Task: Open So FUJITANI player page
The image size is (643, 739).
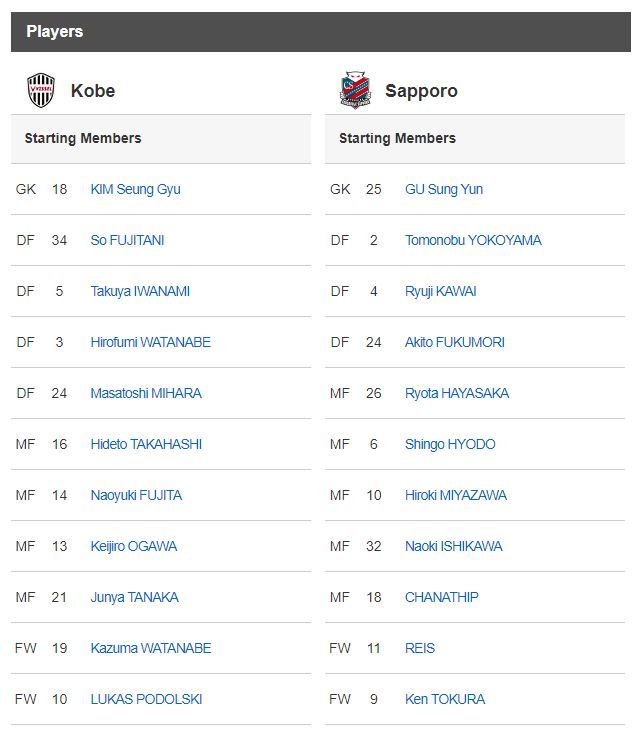Action: click(127, 240)
